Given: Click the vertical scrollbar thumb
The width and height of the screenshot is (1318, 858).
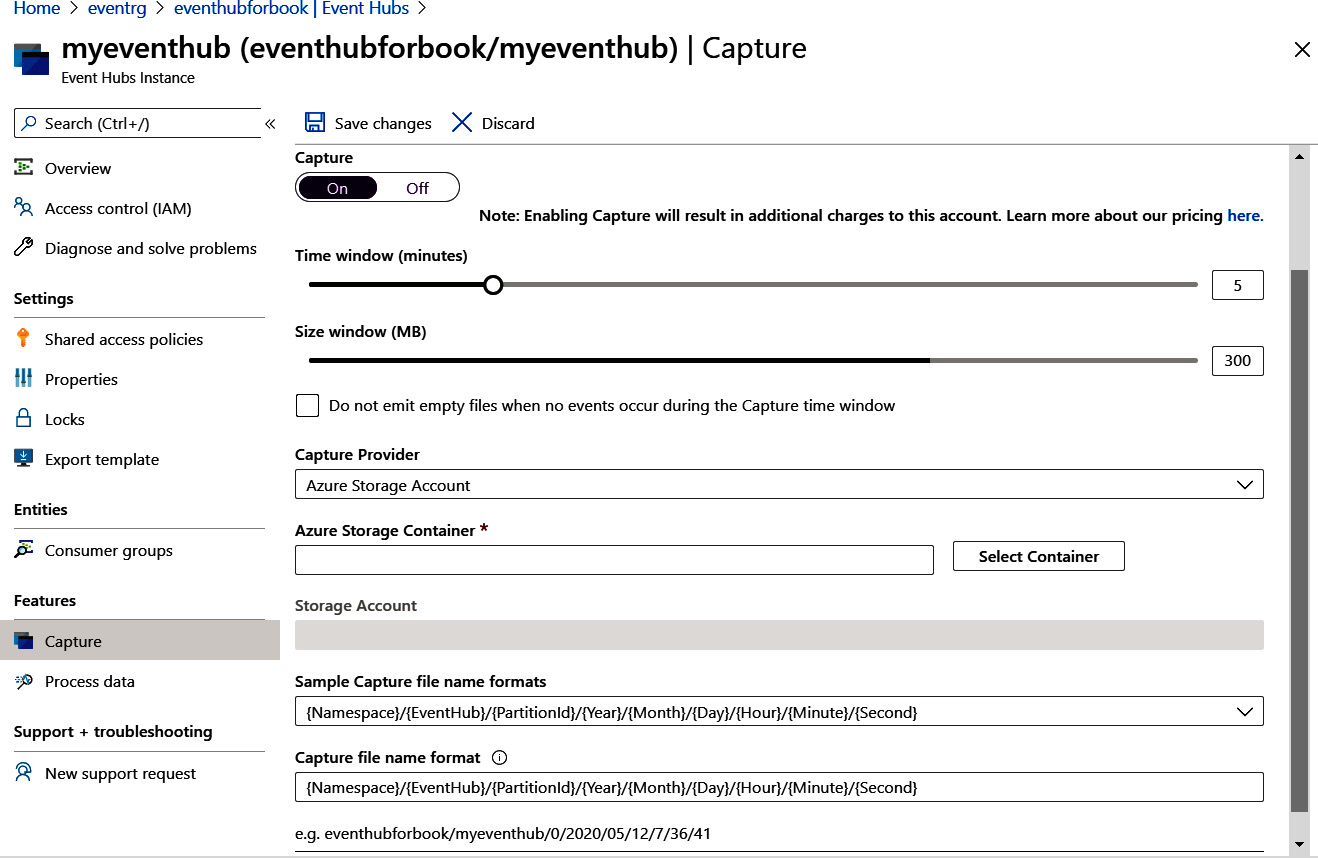Looking at the screenshot, I should 1299,540.
